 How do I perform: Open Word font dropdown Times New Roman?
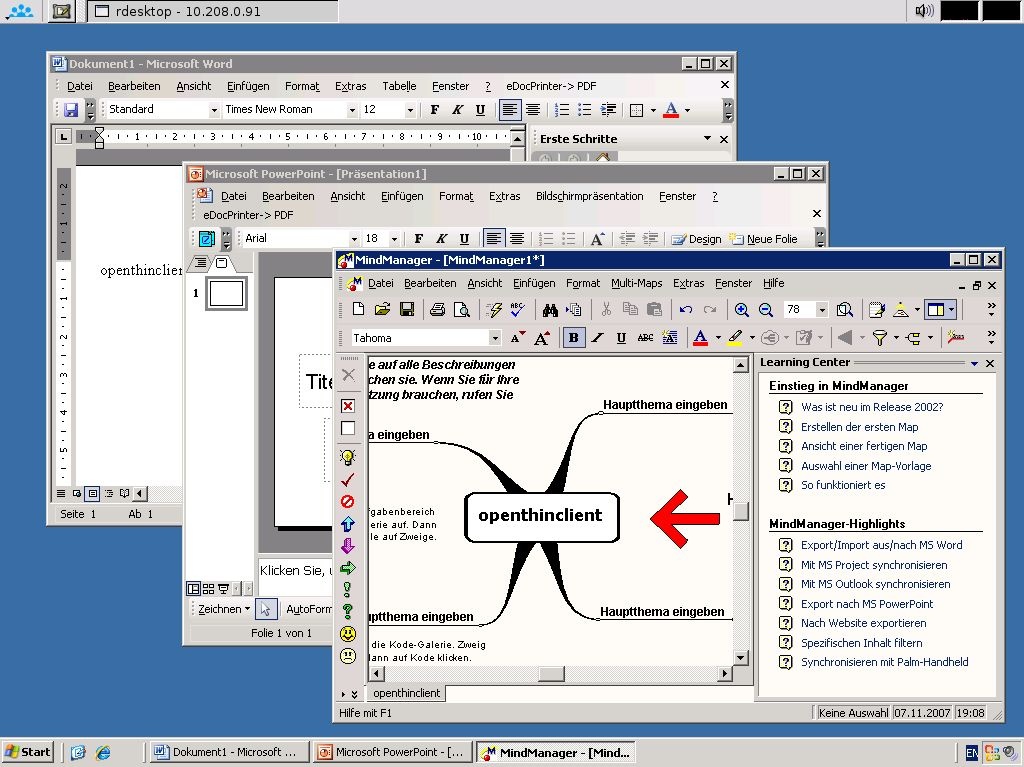tap(352, 110)
